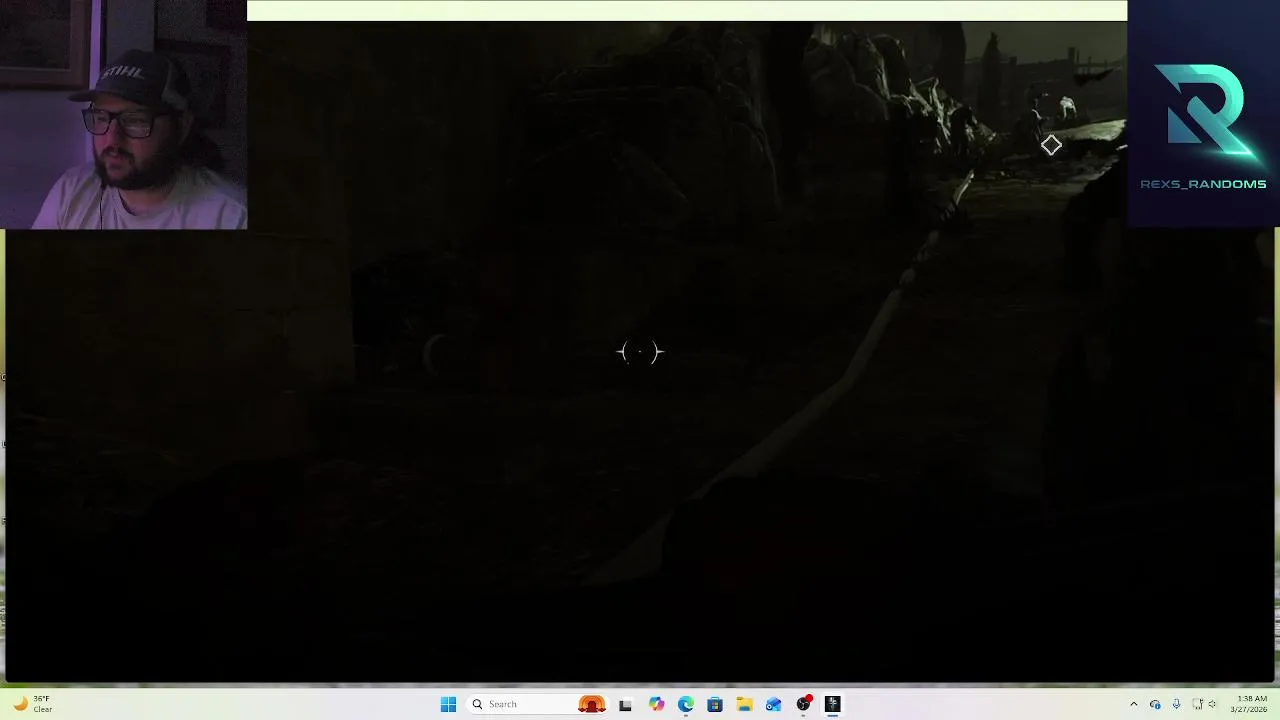Open Microsoft Edge from the taskbar
Image resolution: width=1280 pixels, height=720 pixels.
coord(685,704)
